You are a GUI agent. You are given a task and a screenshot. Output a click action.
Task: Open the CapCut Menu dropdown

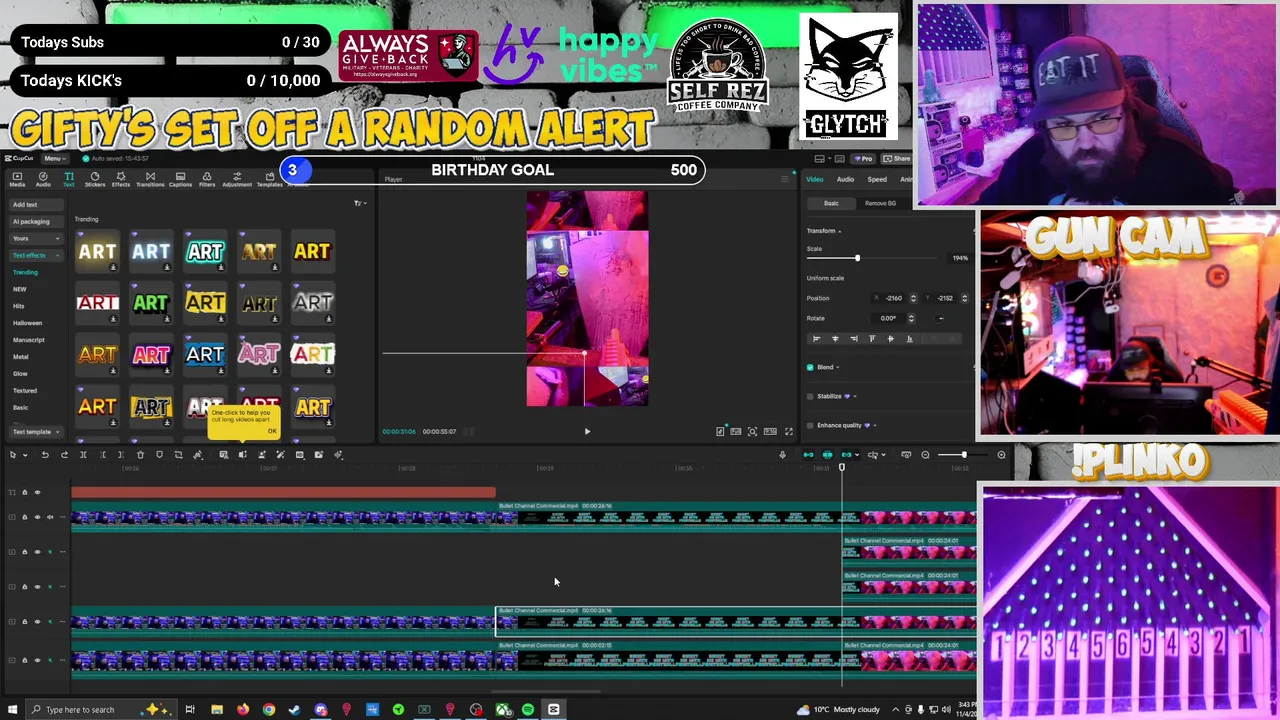click(54, 158)
